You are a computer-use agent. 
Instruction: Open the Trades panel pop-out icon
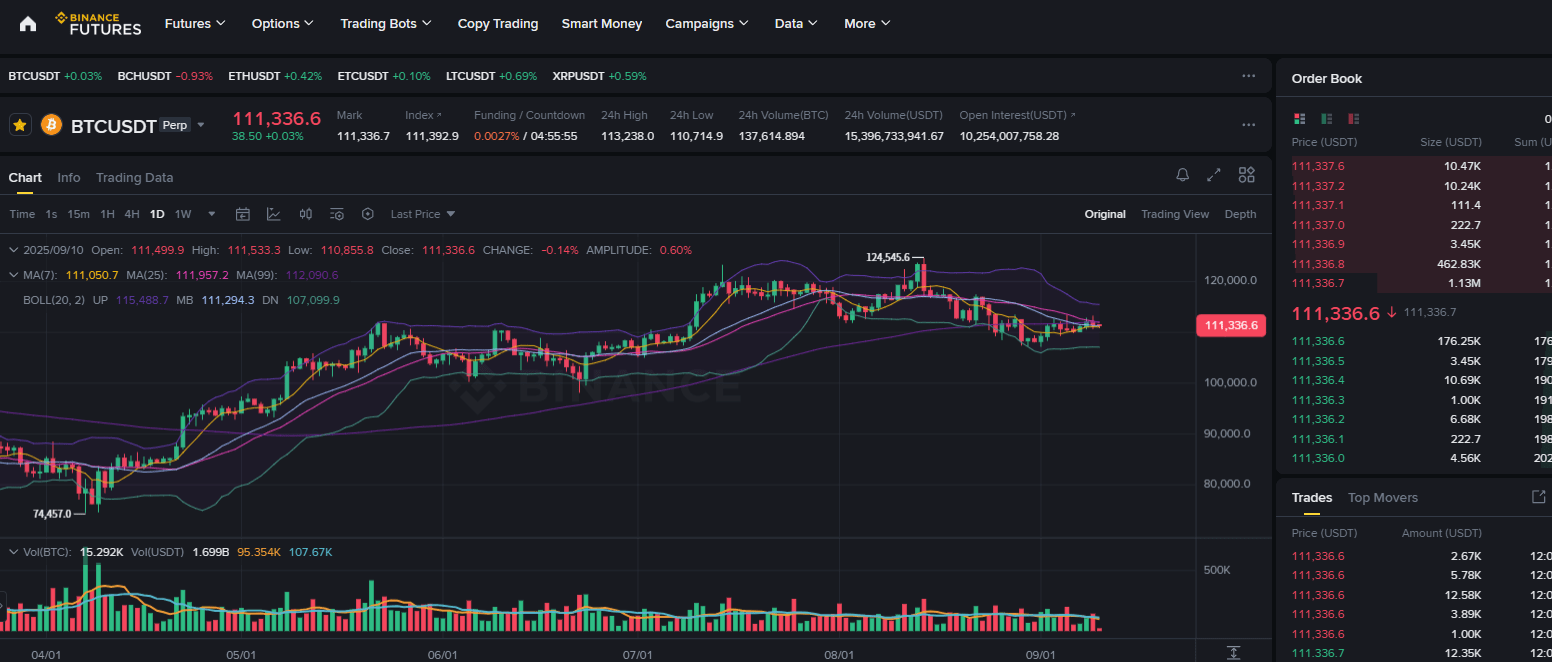coord(1539,497)
